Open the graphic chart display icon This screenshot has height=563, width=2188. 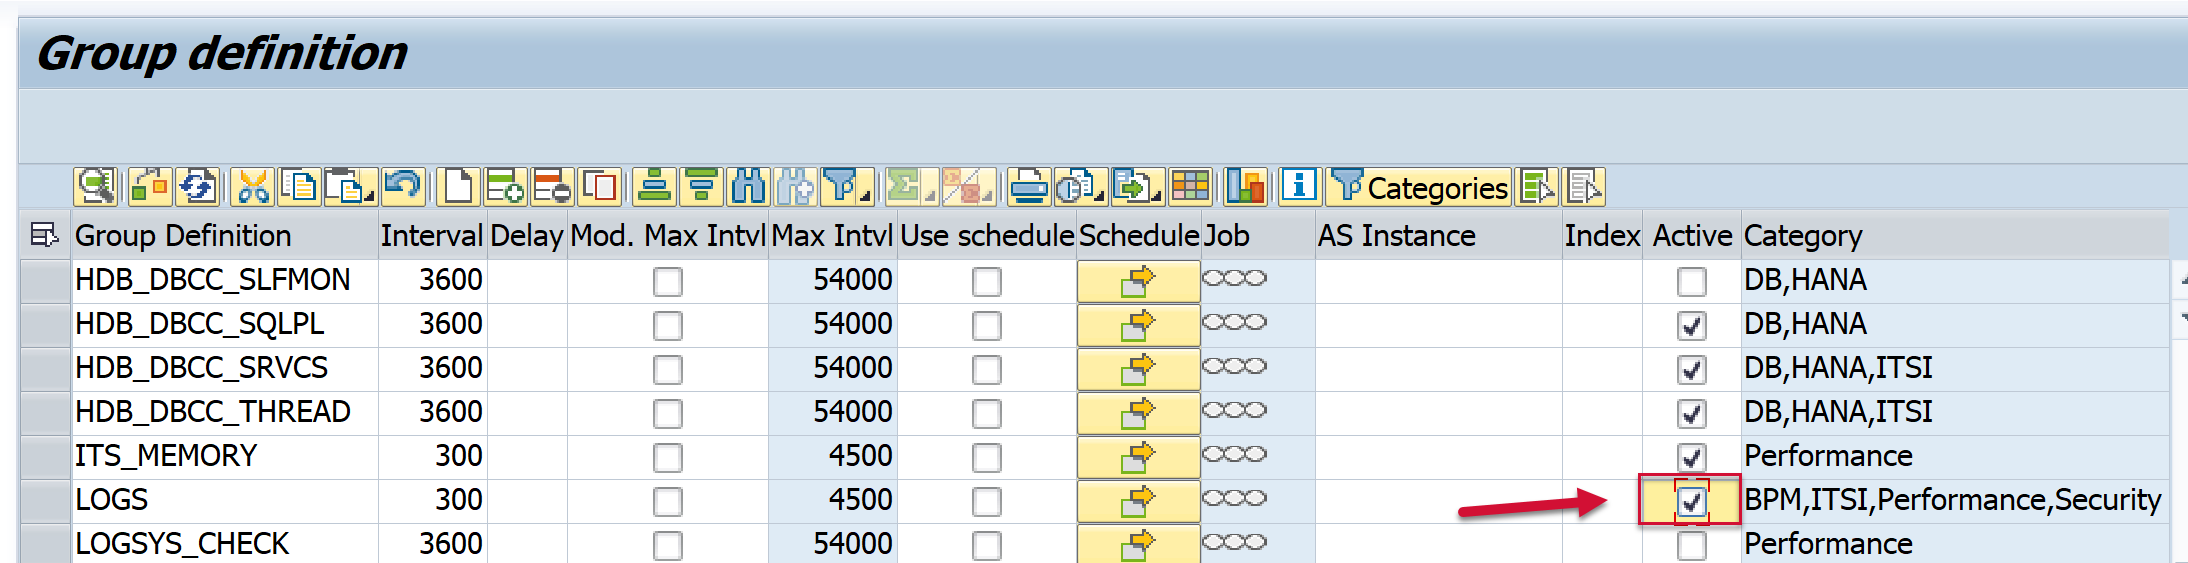pyautogui.click(x=1245, y=187)
